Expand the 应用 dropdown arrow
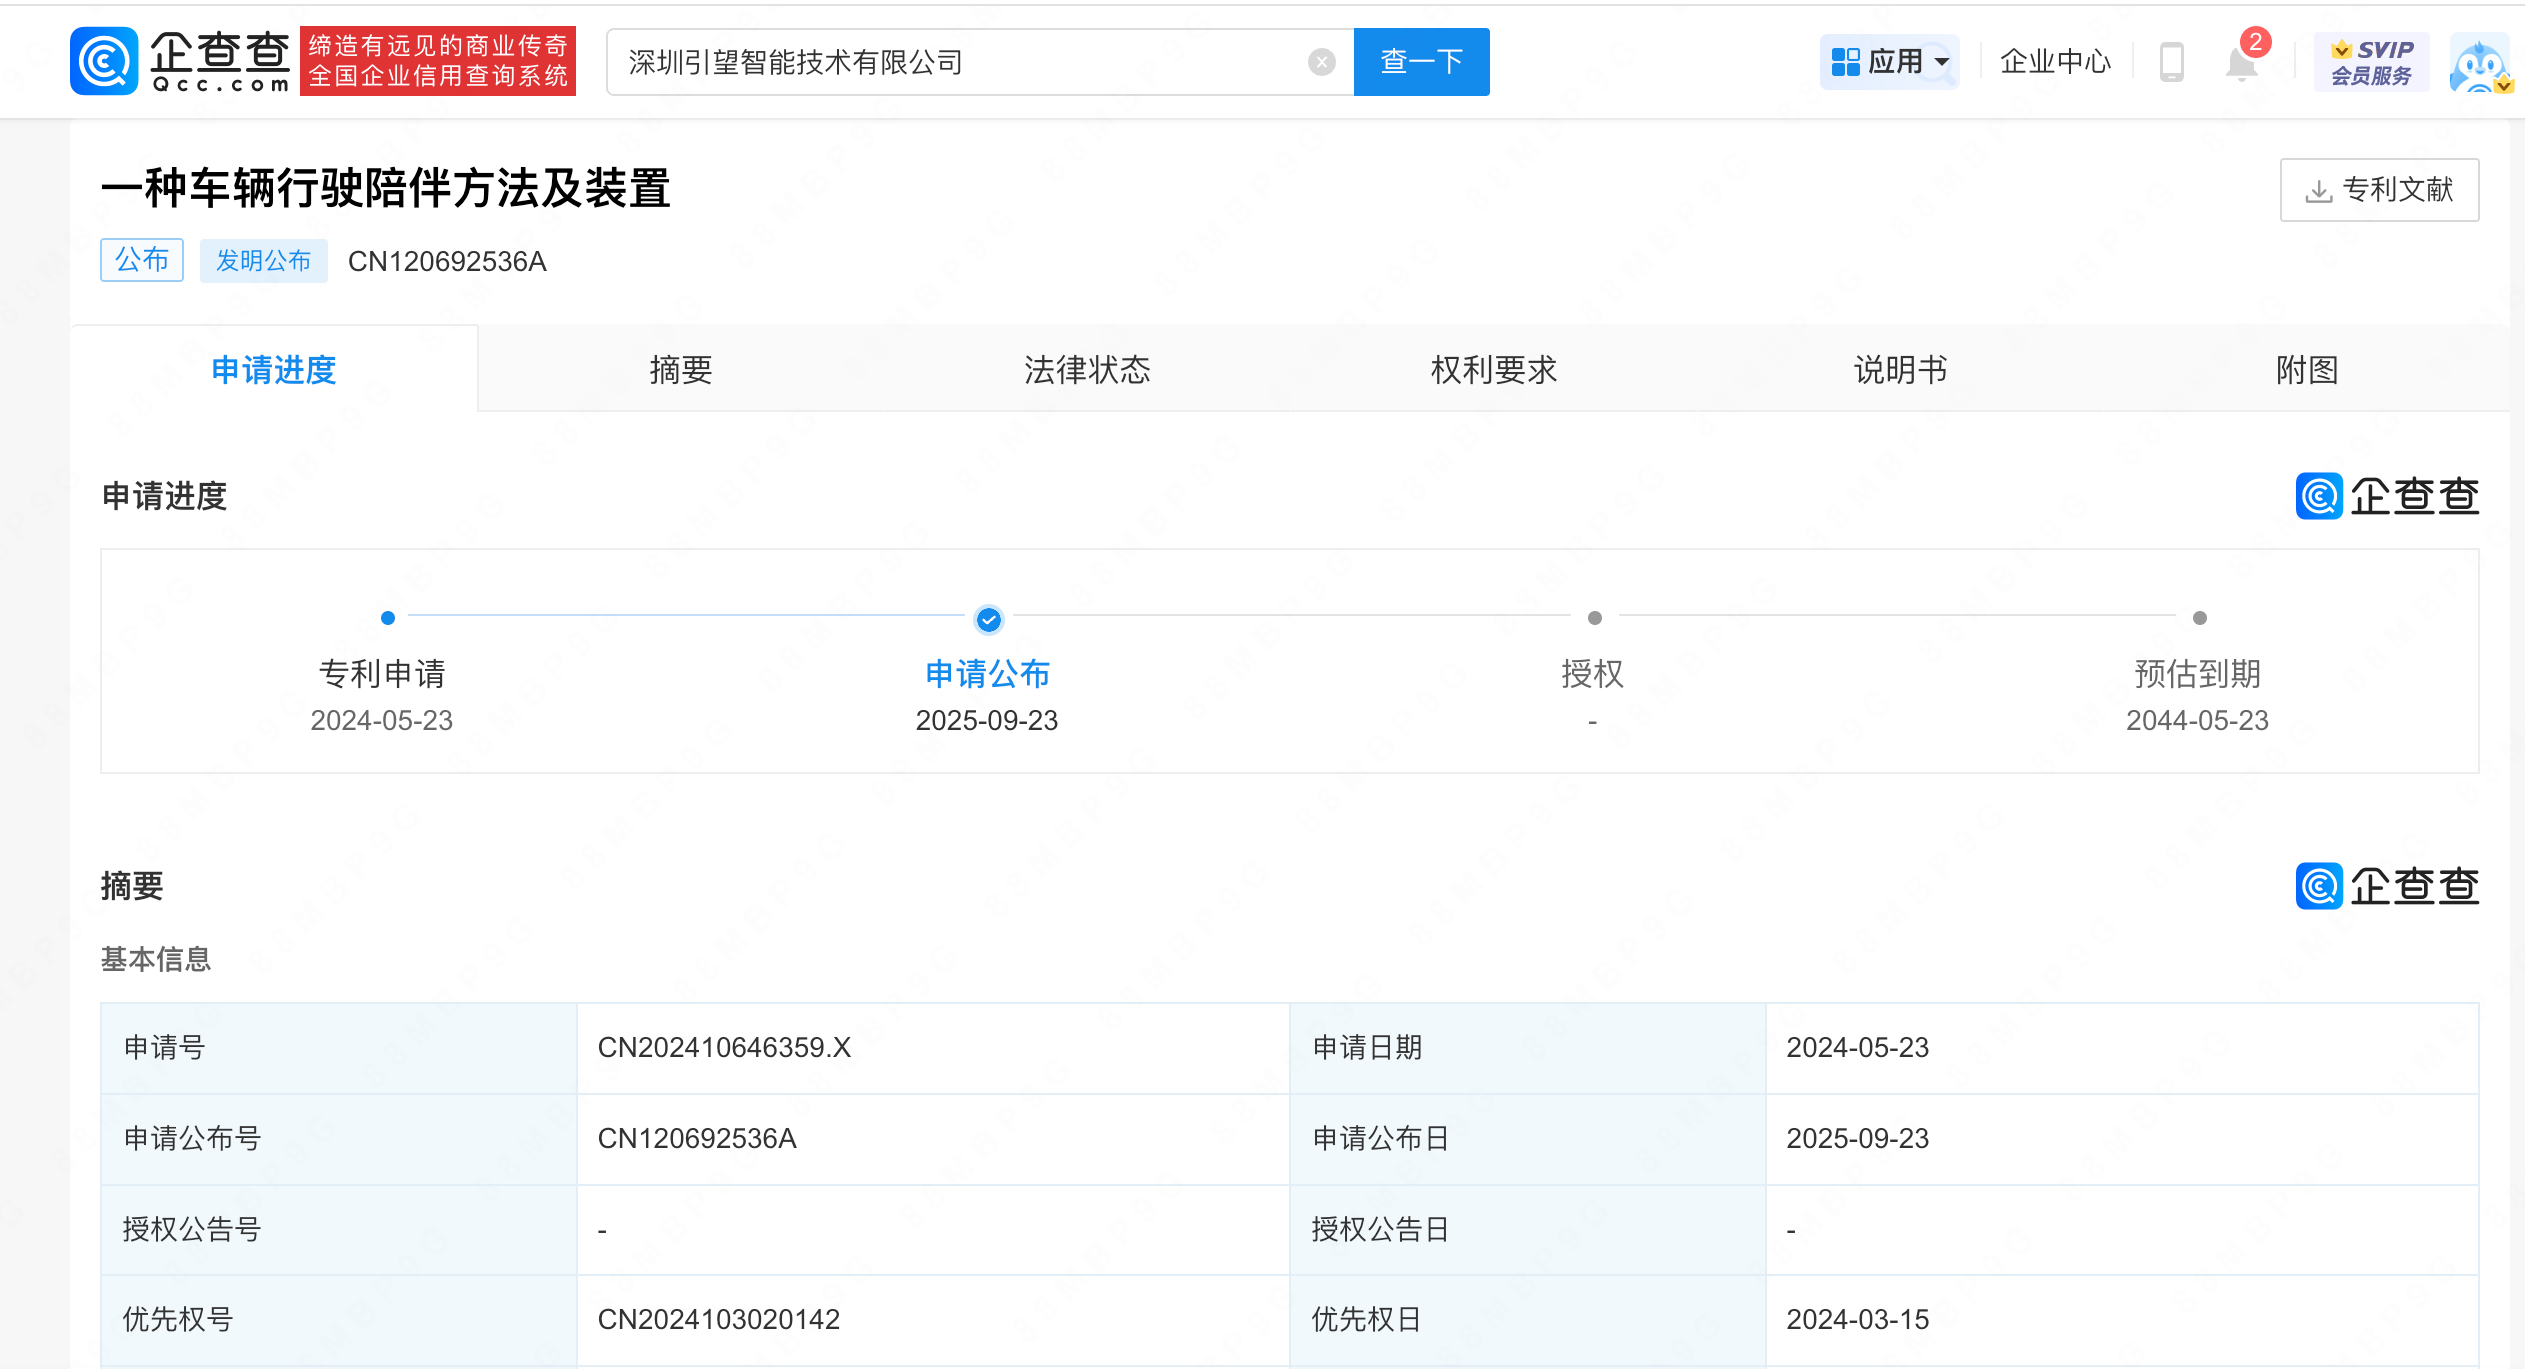2526x1370 pixels. click(x=1942, y=62)
